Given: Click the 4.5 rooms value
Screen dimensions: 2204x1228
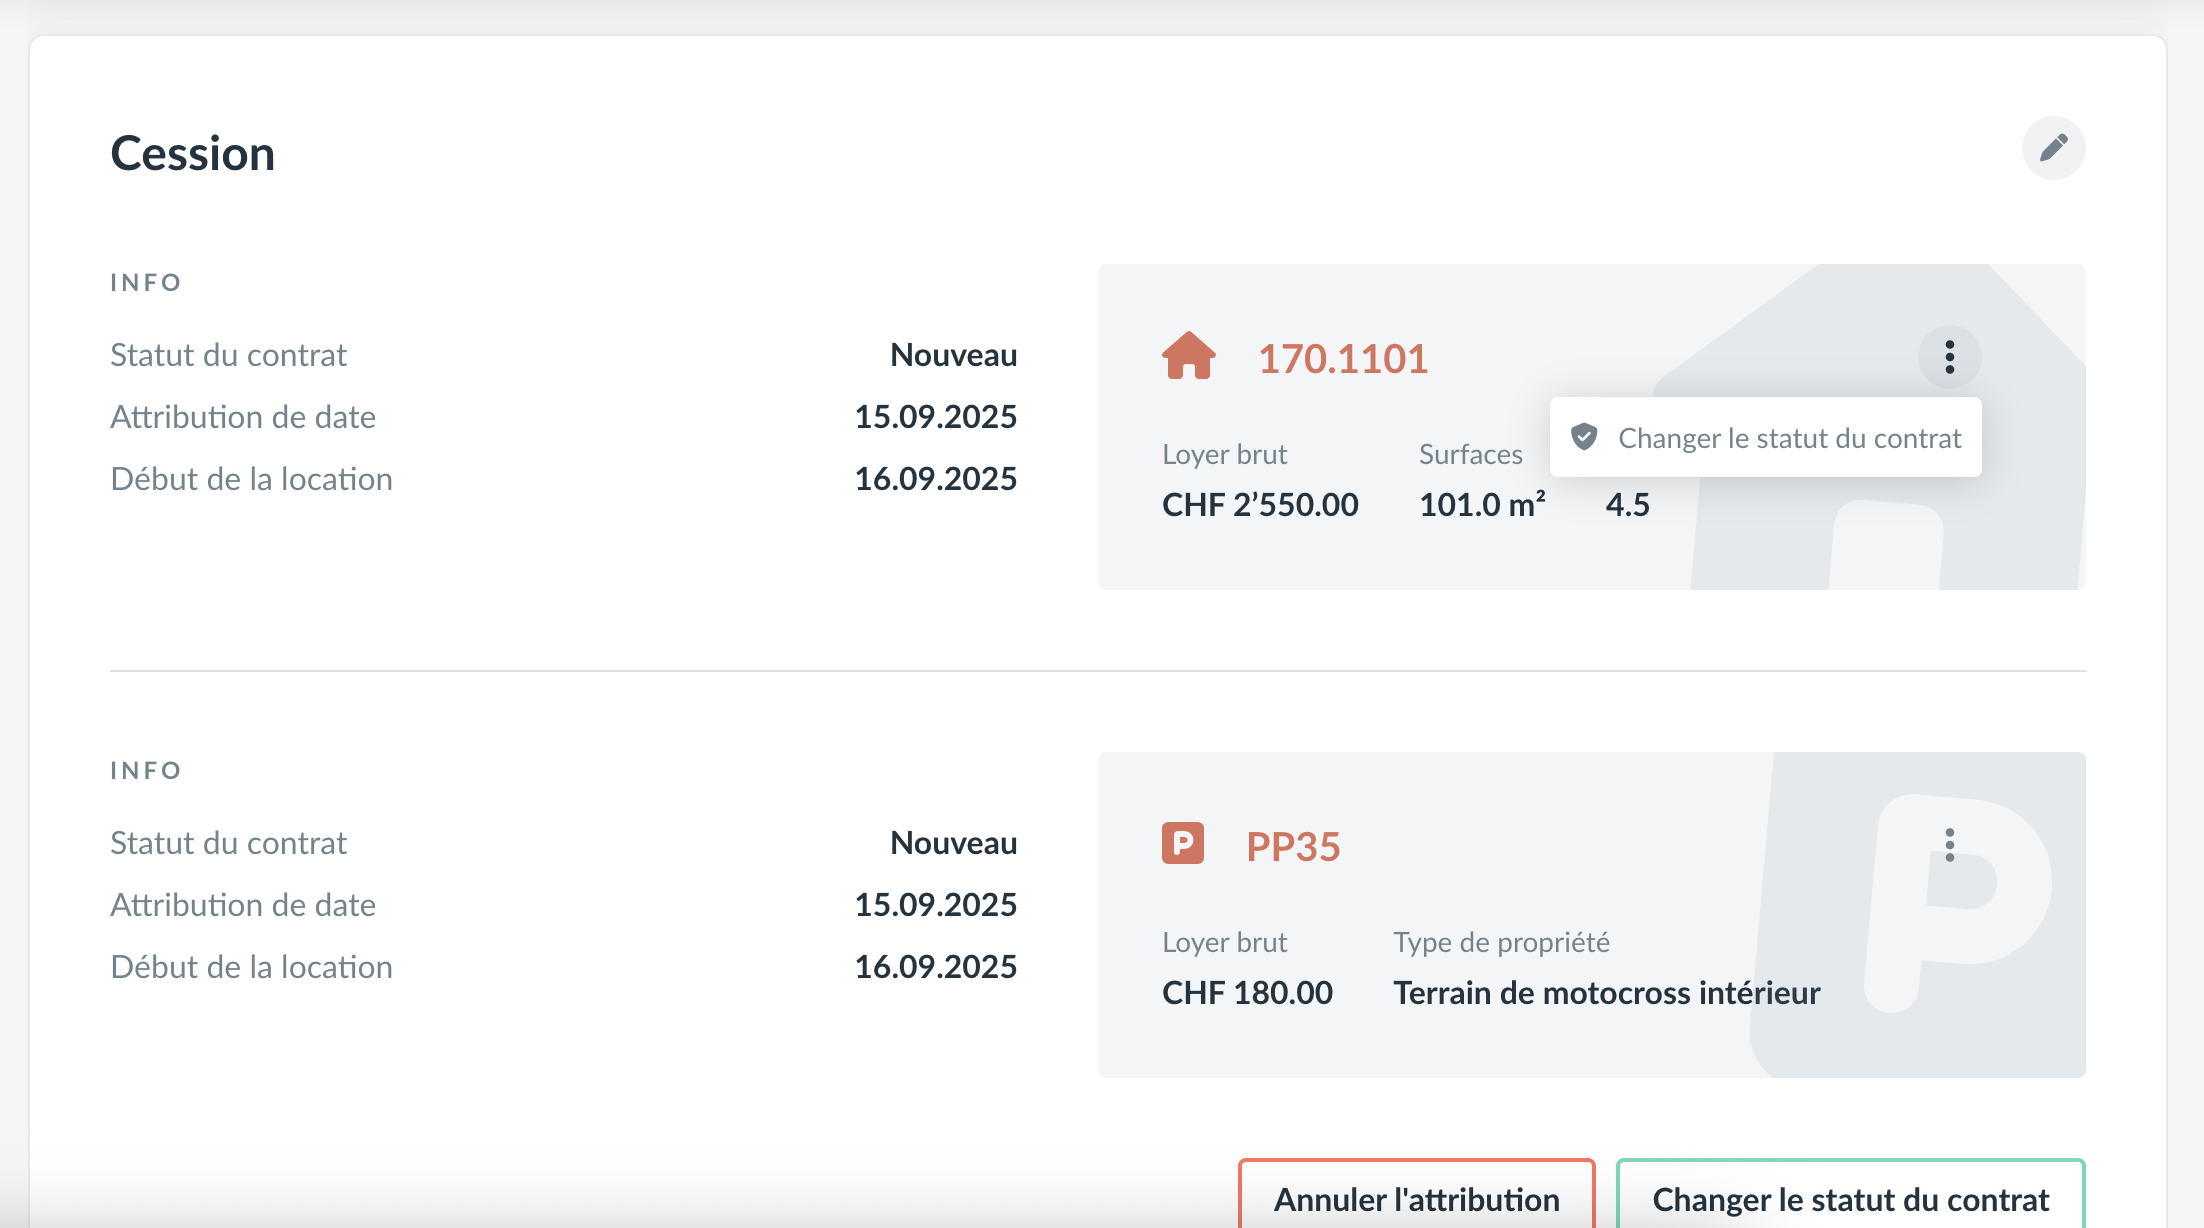Looking at the screenshot, I should tap(1627, 505).
